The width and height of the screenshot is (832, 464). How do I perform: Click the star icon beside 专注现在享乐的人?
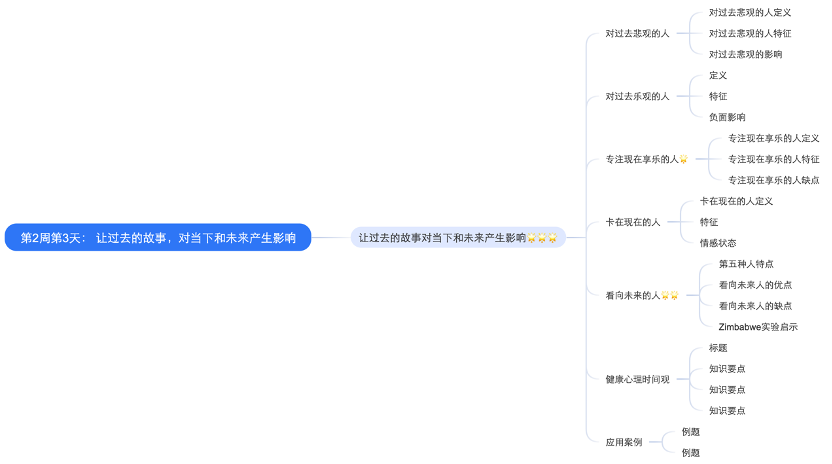pyautogui.click(x=684, y=160)
